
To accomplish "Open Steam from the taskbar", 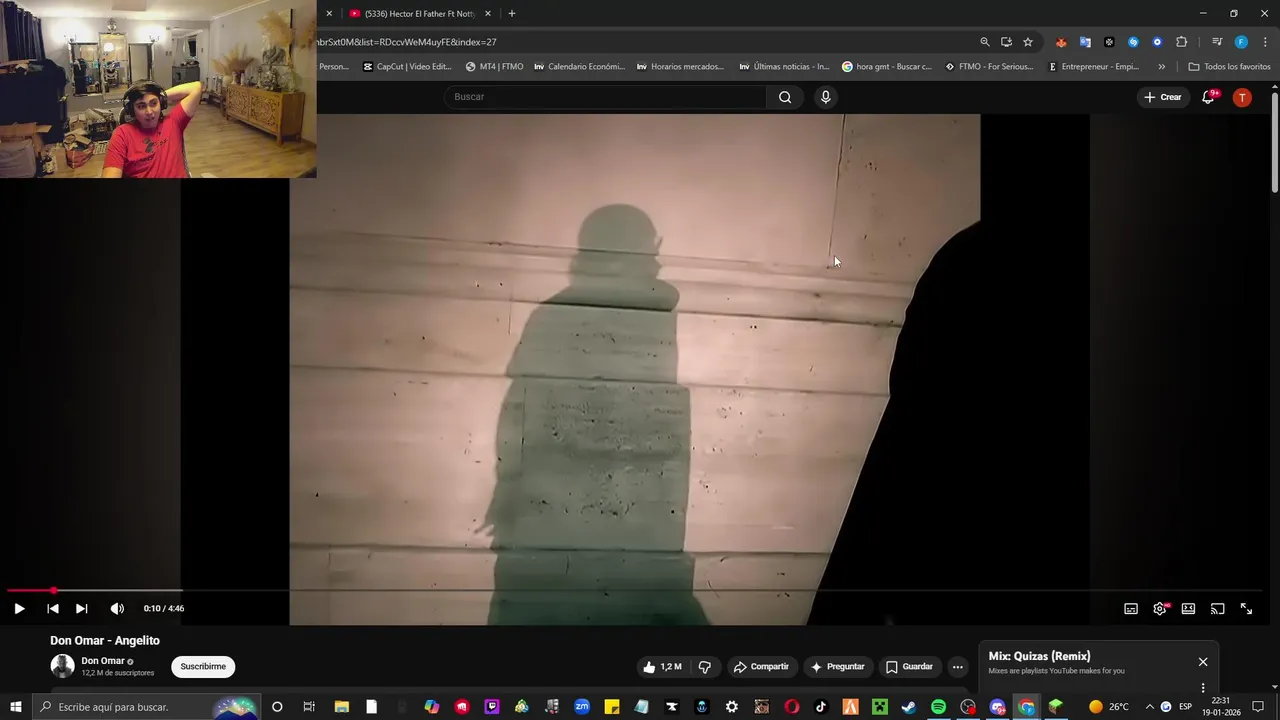I will pos(908,707).
